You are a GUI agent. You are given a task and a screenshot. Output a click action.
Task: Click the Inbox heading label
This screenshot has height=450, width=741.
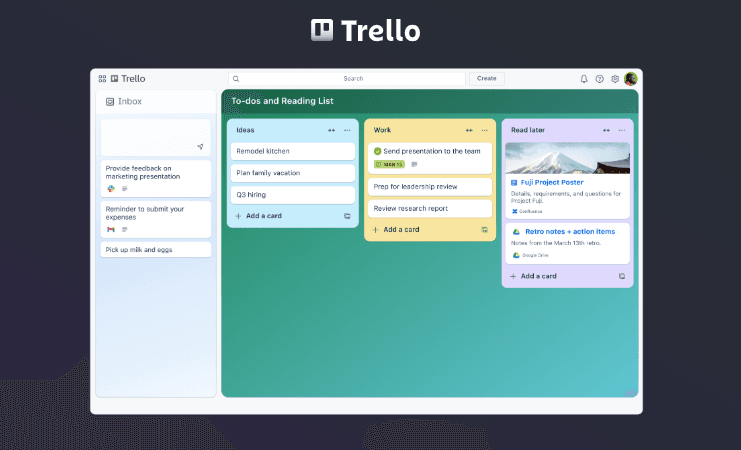point(129,101)
